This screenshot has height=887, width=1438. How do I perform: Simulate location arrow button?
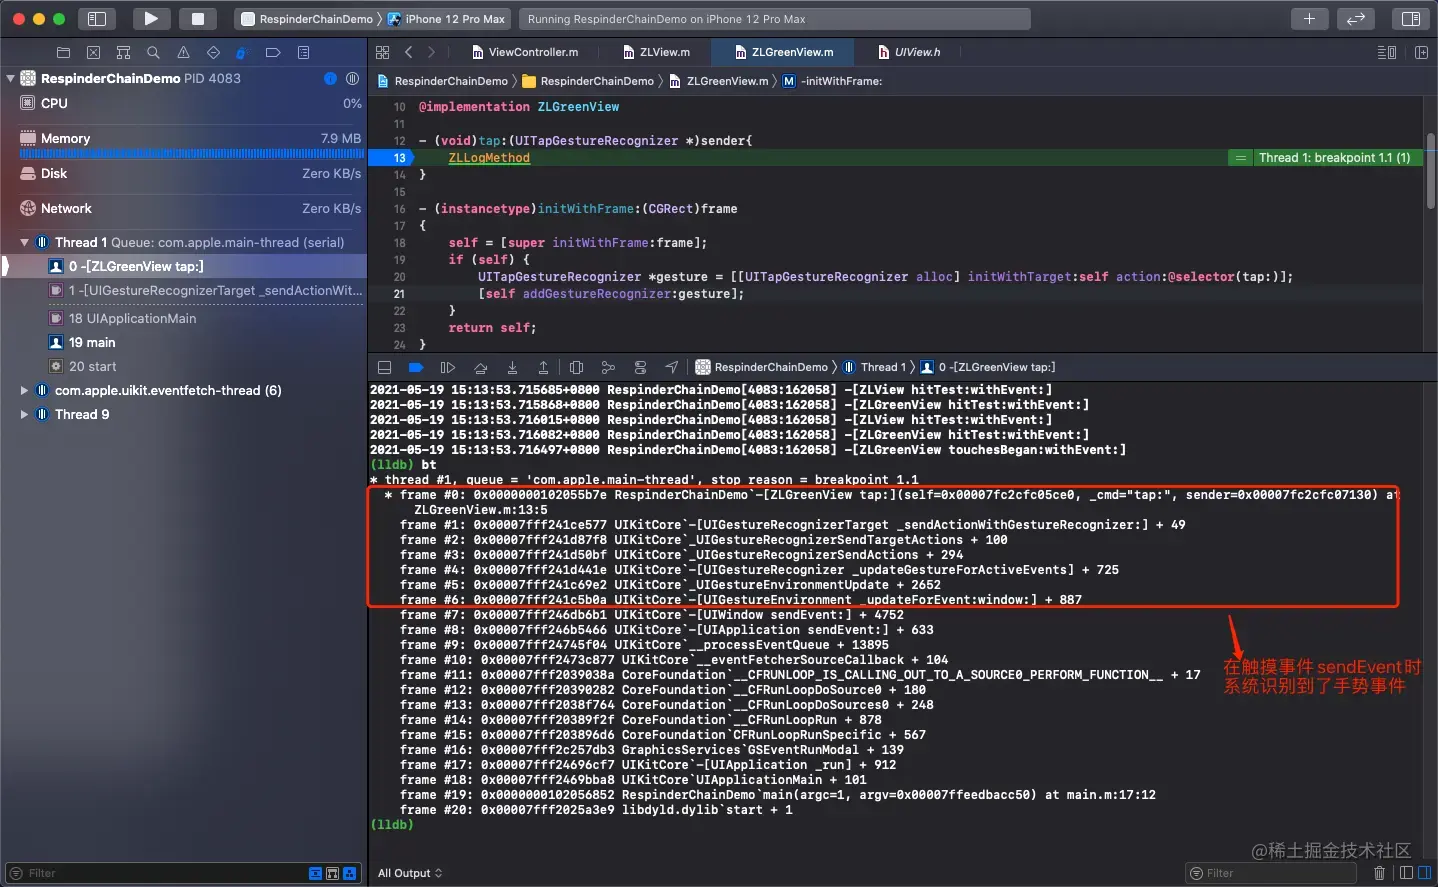[x=672, y=367]
